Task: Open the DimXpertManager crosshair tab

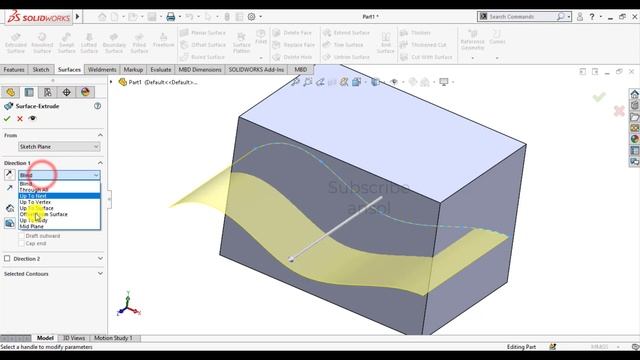Action: pos(67,92)
